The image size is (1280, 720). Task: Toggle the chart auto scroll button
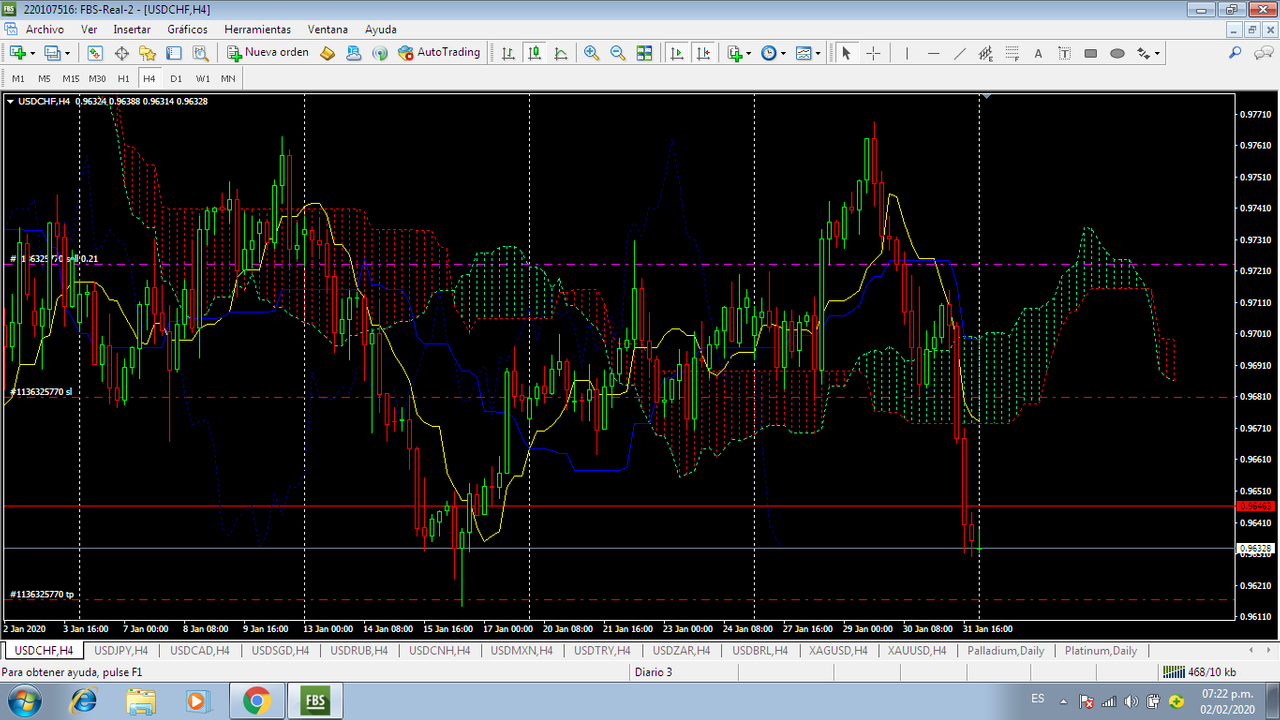tap(678, 53)
